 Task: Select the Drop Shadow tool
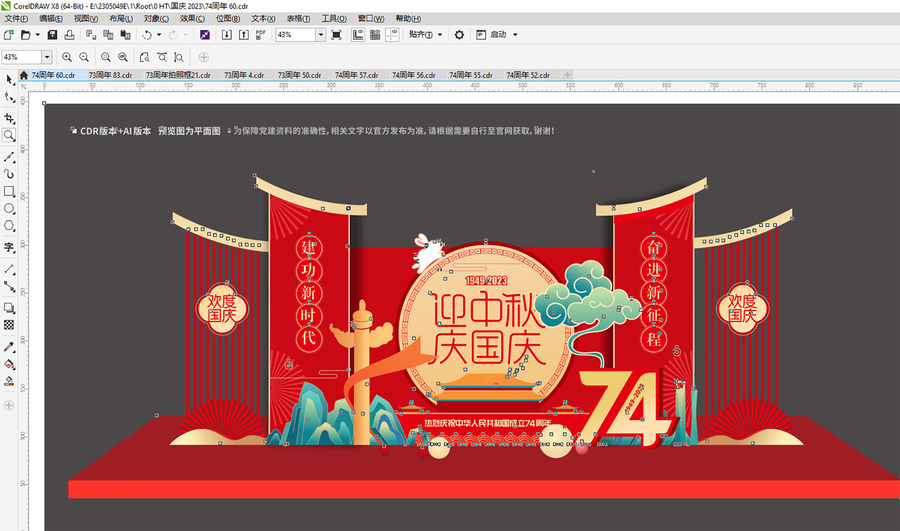pos(9,308)
